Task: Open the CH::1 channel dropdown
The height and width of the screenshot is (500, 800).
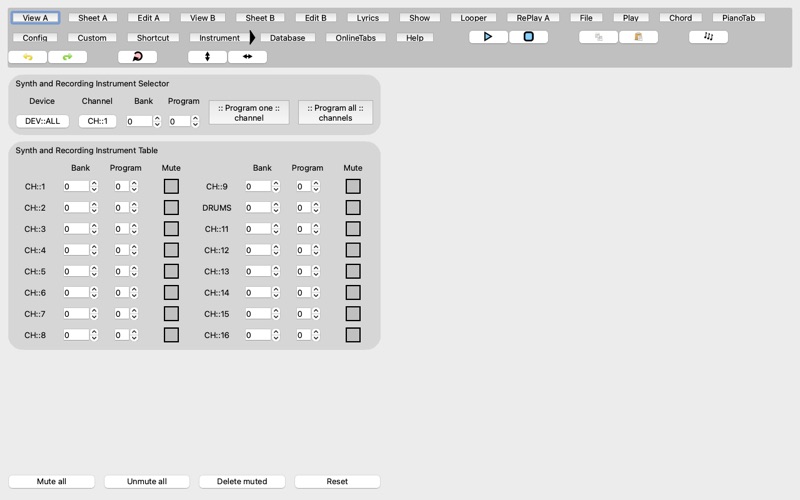Action: coord(97,121)
